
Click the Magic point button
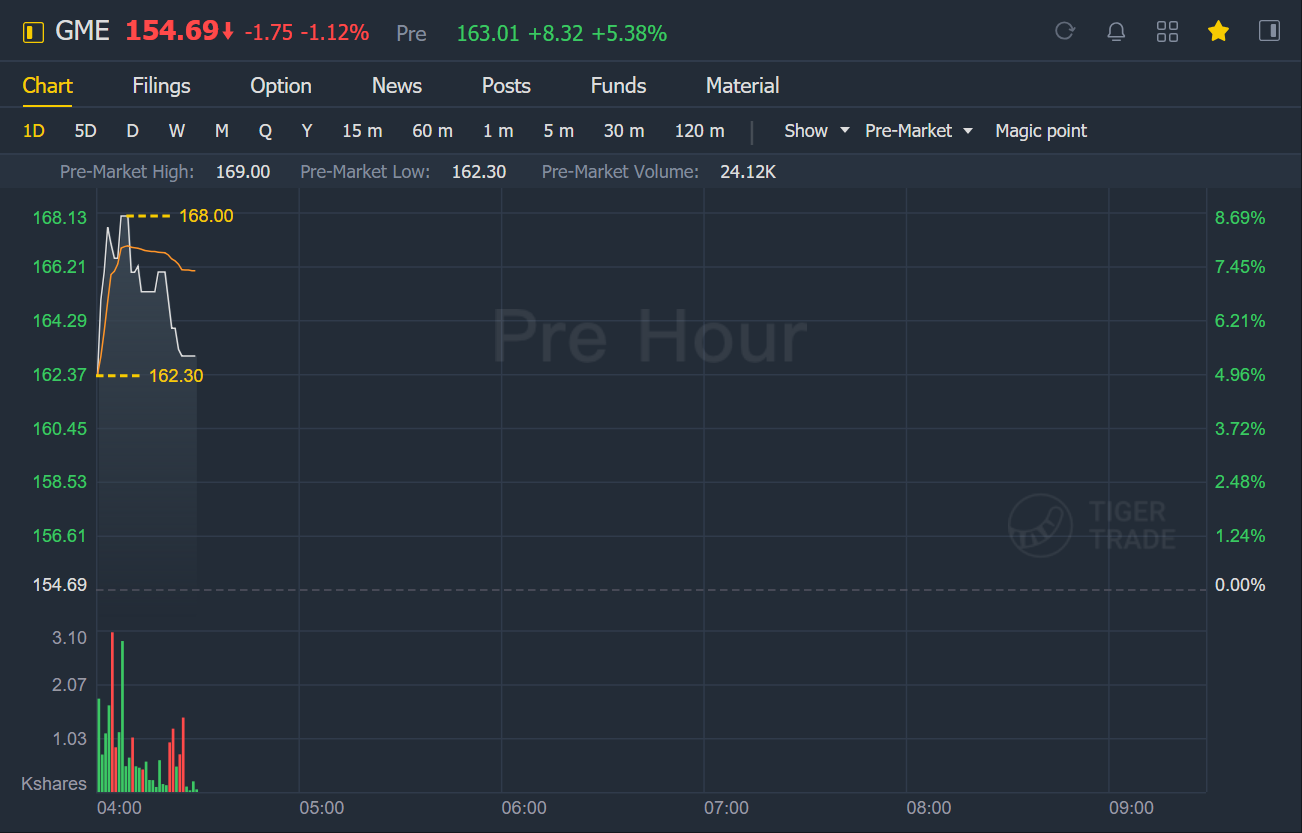point(1041,131)
